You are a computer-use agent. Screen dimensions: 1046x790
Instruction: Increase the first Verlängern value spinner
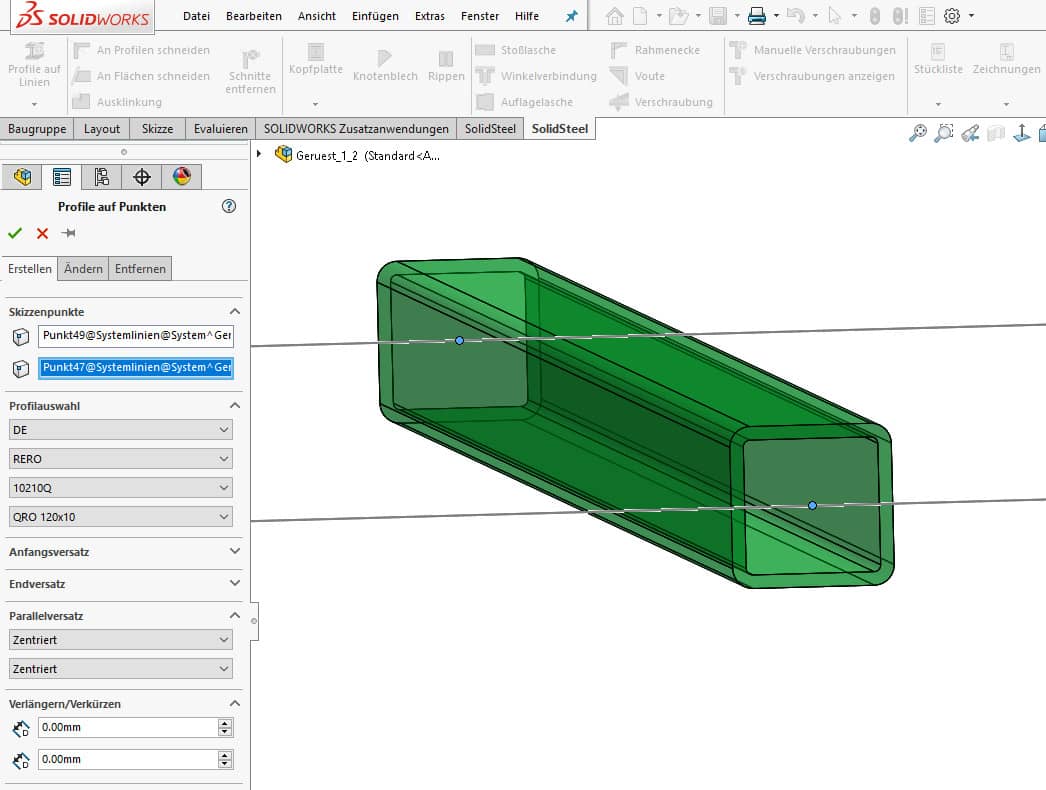(225, 723)
